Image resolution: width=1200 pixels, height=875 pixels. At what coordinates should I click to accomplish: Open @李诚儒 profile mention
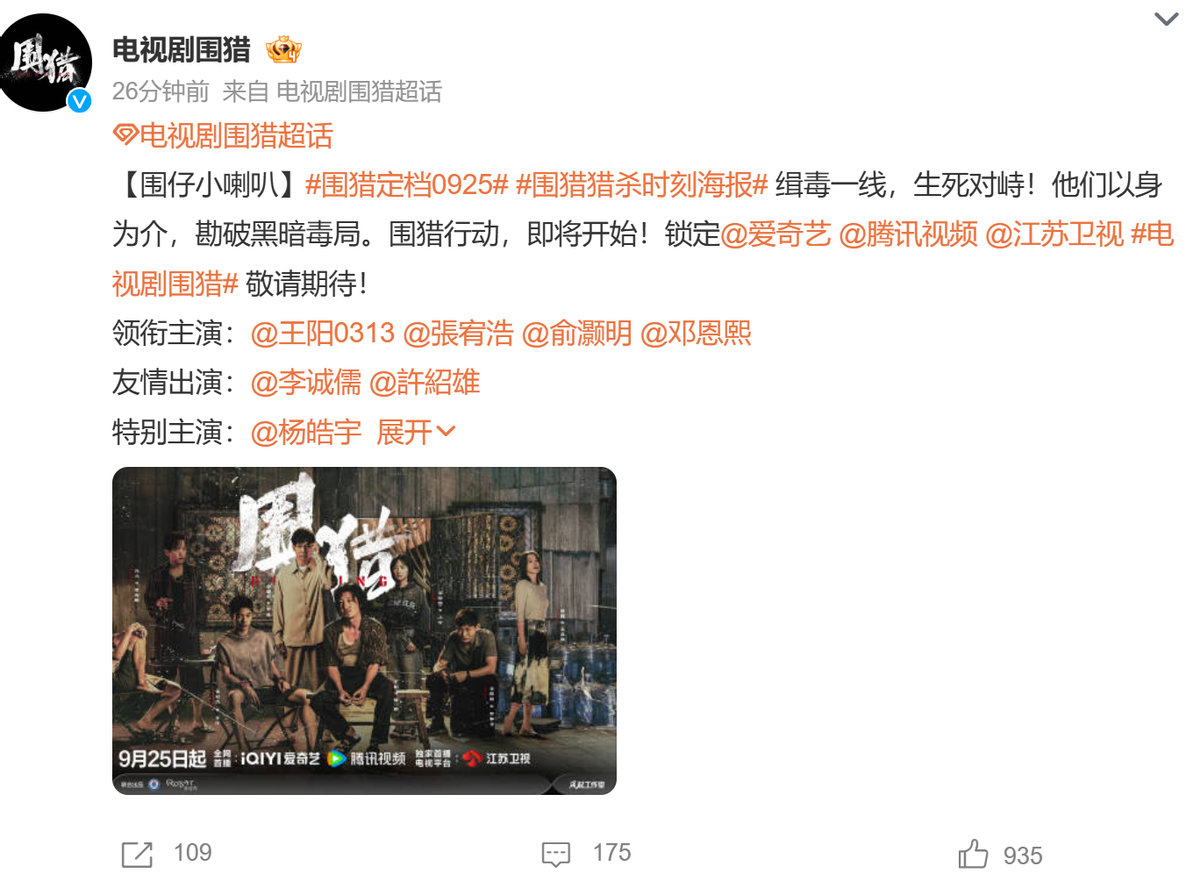coord(306,382)
